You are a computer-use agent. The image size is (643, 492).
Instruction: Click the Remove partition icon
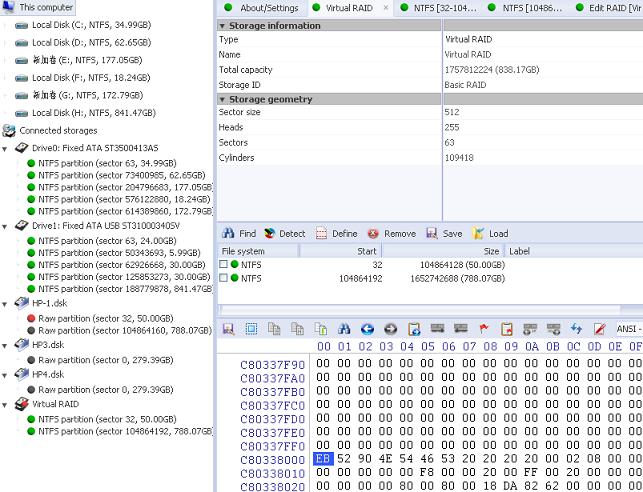click(373, 233)
